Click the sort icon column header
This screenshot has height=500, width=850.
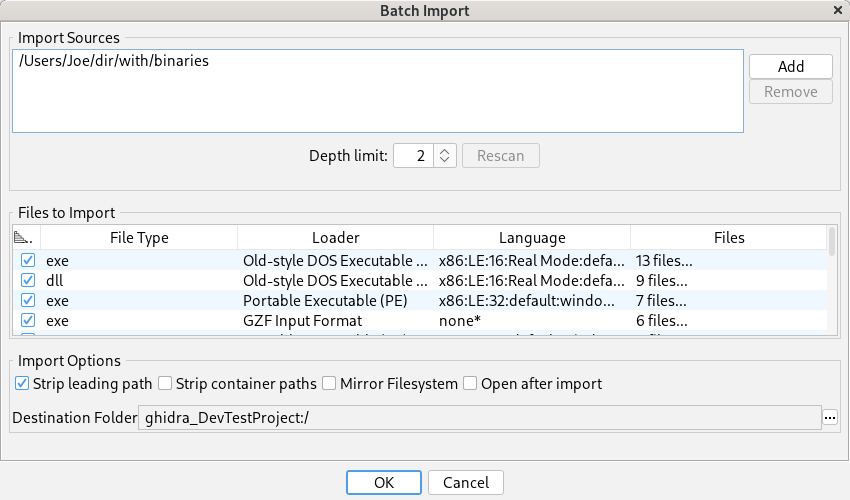pyautogui.click(x=24, y=238)
